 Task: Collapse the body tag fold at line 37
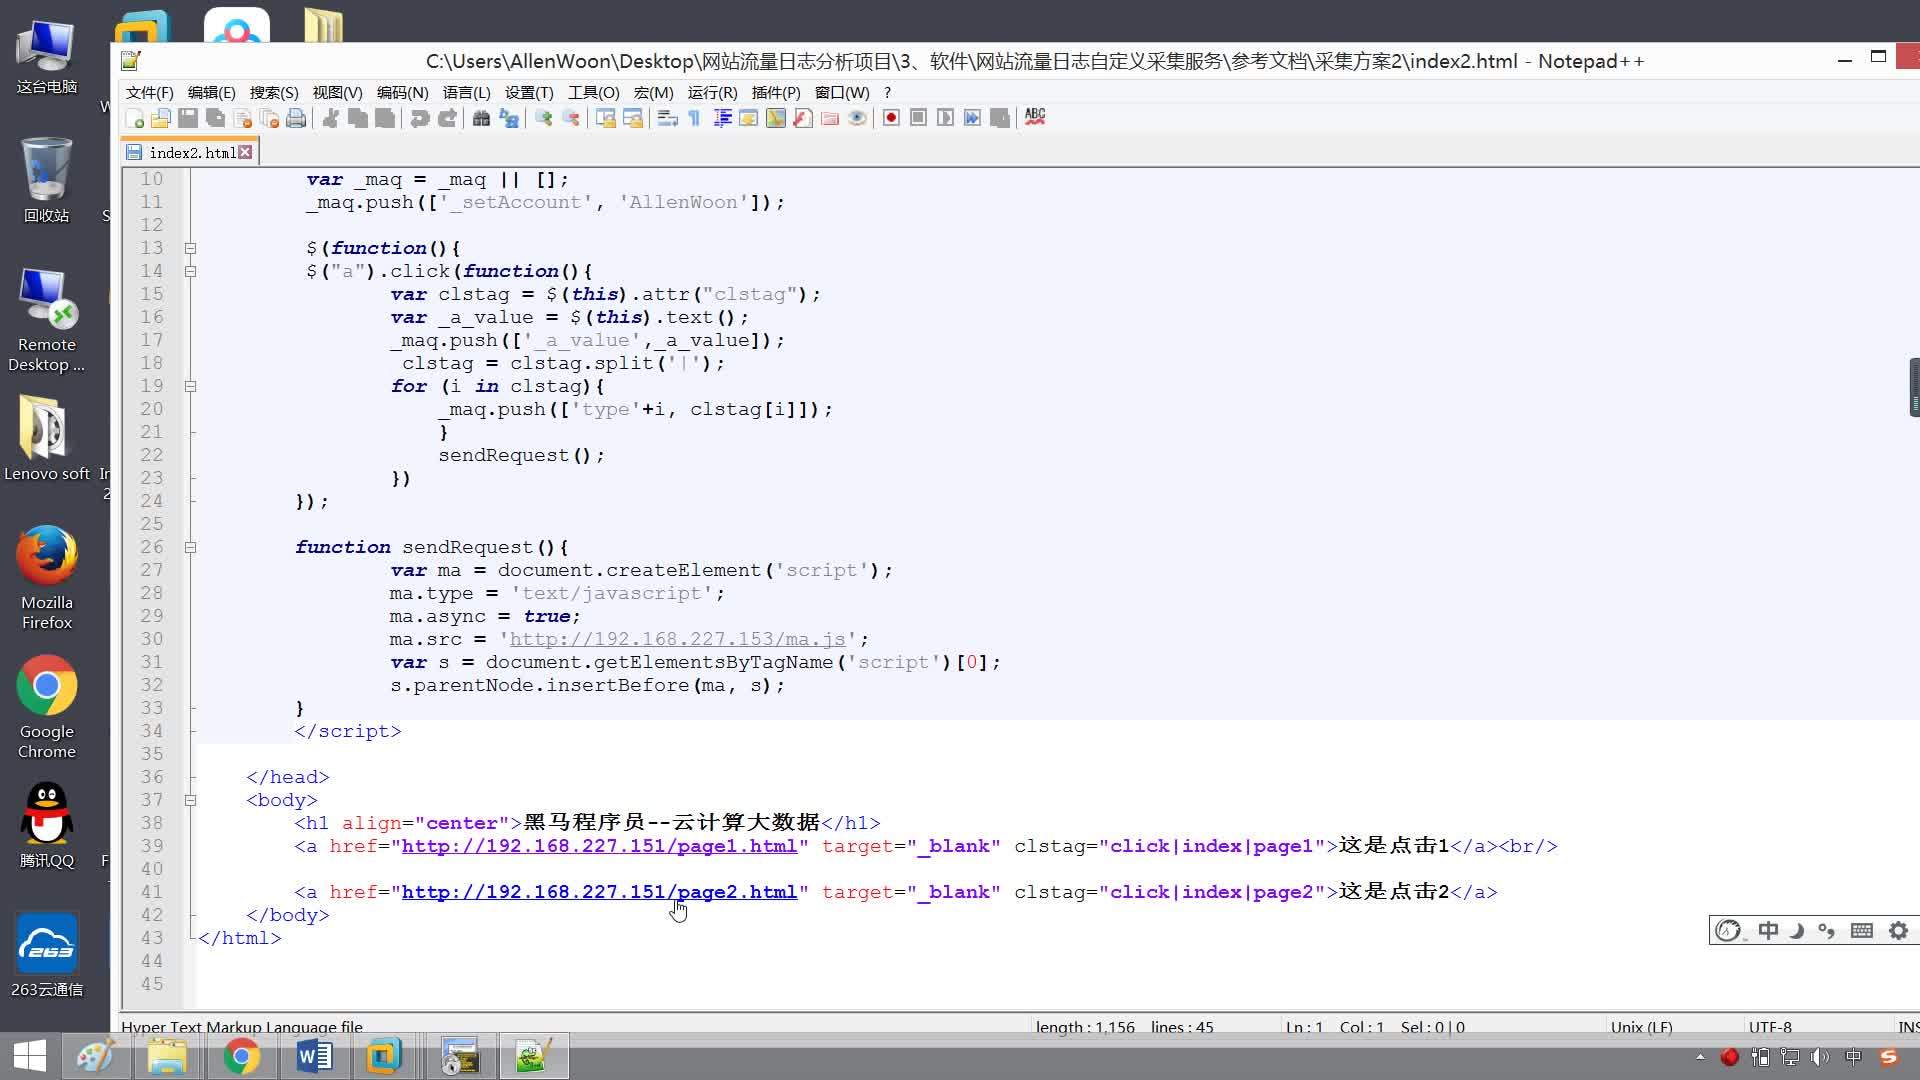tap(190, 800)
